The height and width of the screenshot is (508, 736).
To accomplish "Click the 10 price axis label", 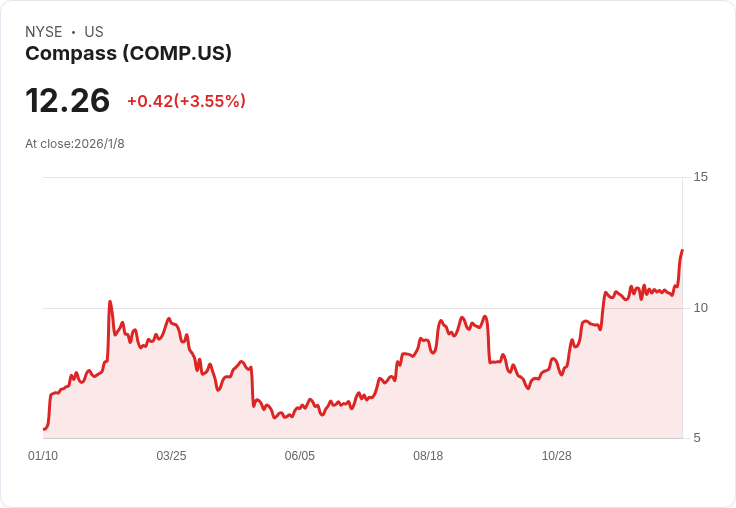I will (700, 308).
